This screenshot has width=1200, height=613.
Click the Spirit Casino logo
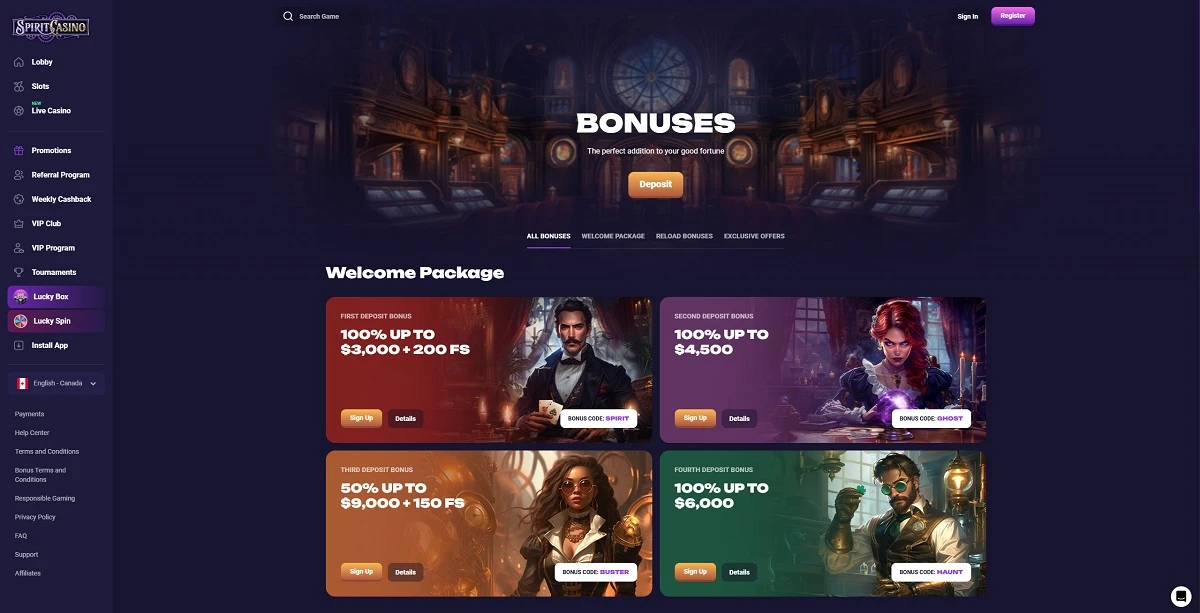51,26
